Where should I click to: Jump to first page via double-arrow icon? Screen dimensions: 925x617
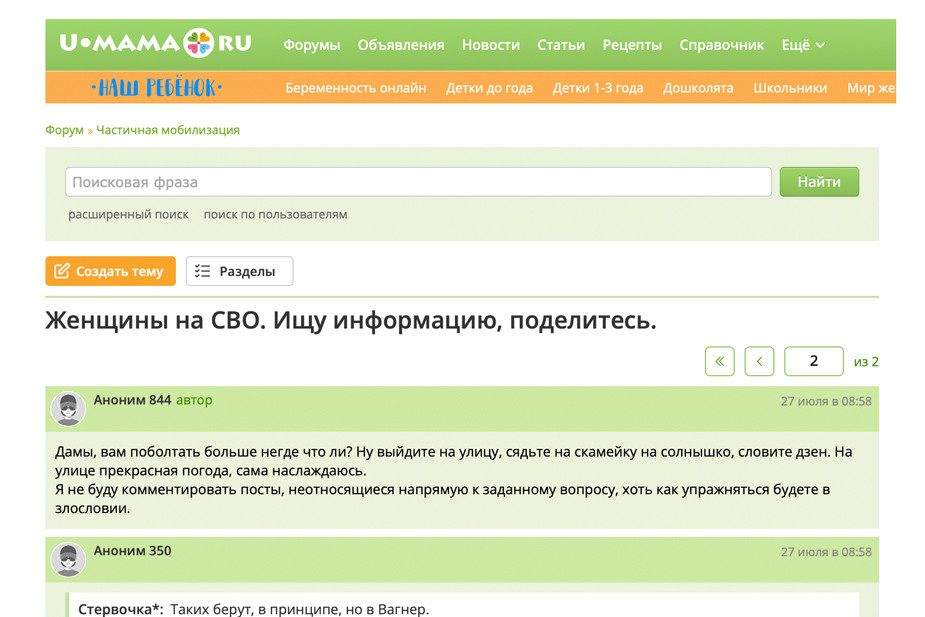719,361
